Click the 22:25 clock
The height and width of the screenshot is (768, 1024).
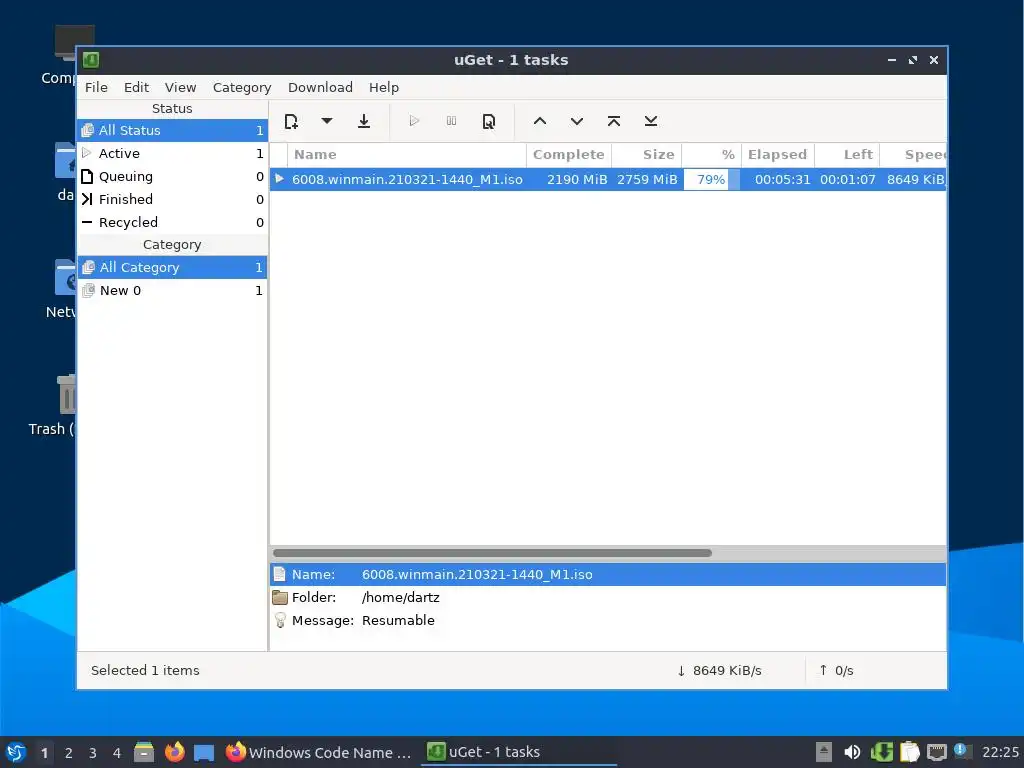click(x=1000, y=752)
